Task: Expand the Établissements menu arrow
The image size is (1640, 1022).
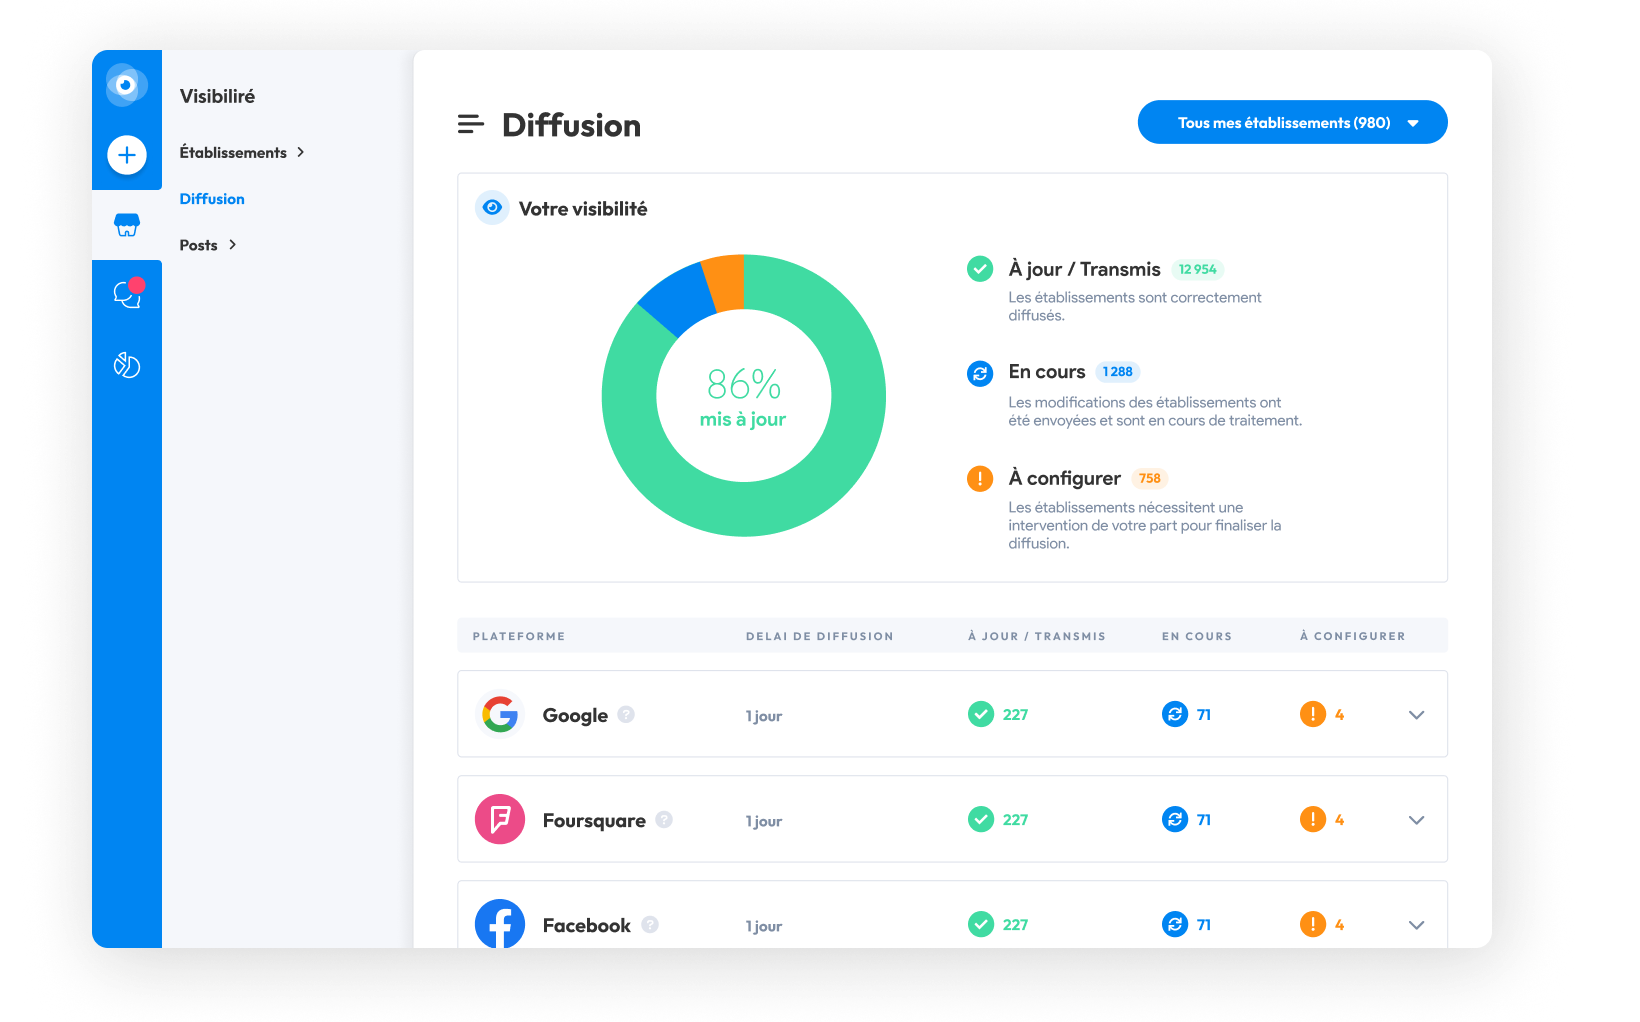Action: pos(300,152)
